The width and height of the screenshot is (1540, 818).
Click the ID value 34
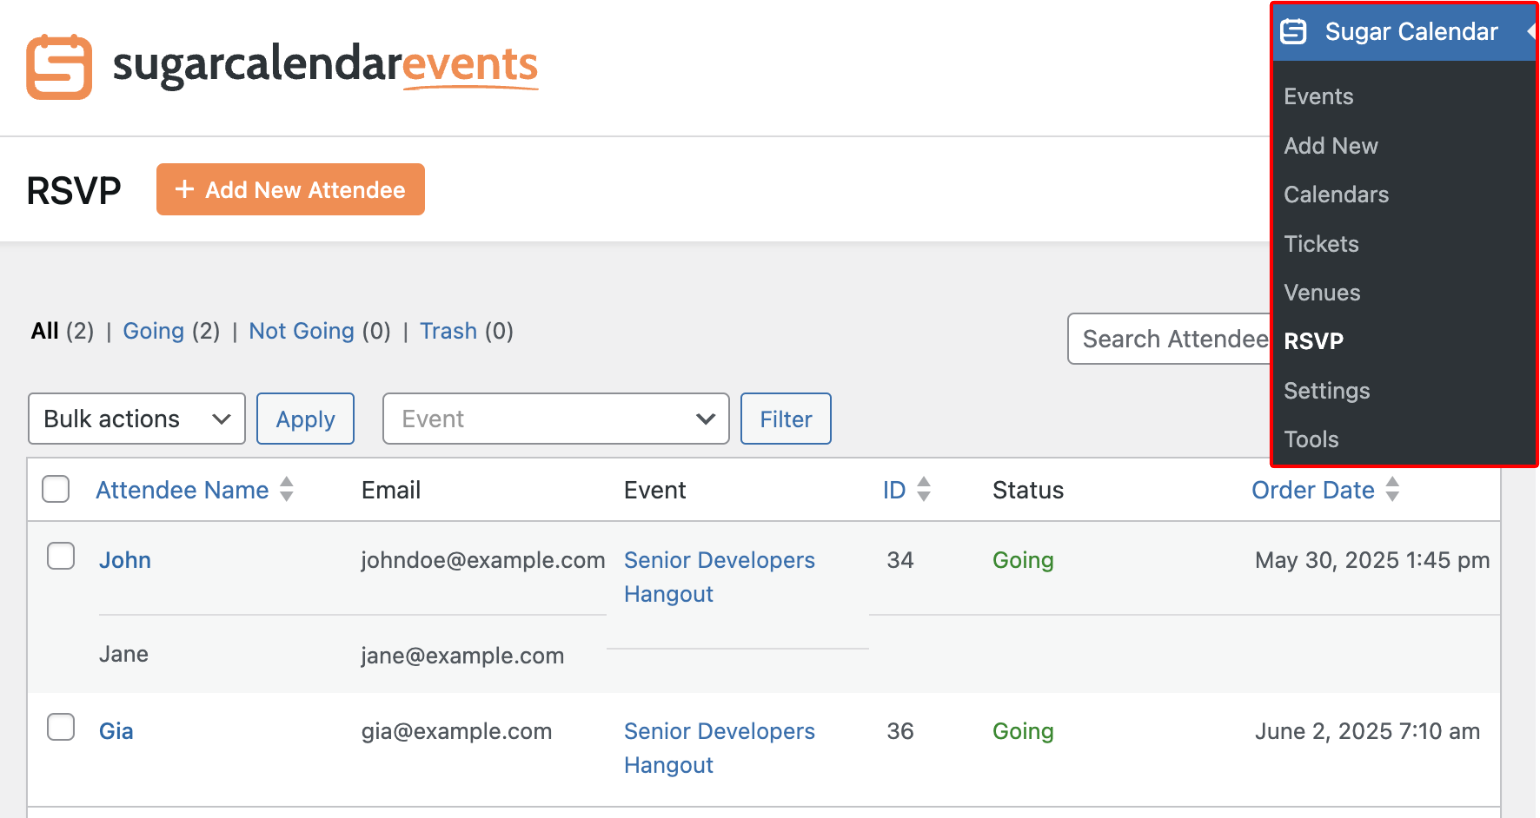click(x=900, y=560)
